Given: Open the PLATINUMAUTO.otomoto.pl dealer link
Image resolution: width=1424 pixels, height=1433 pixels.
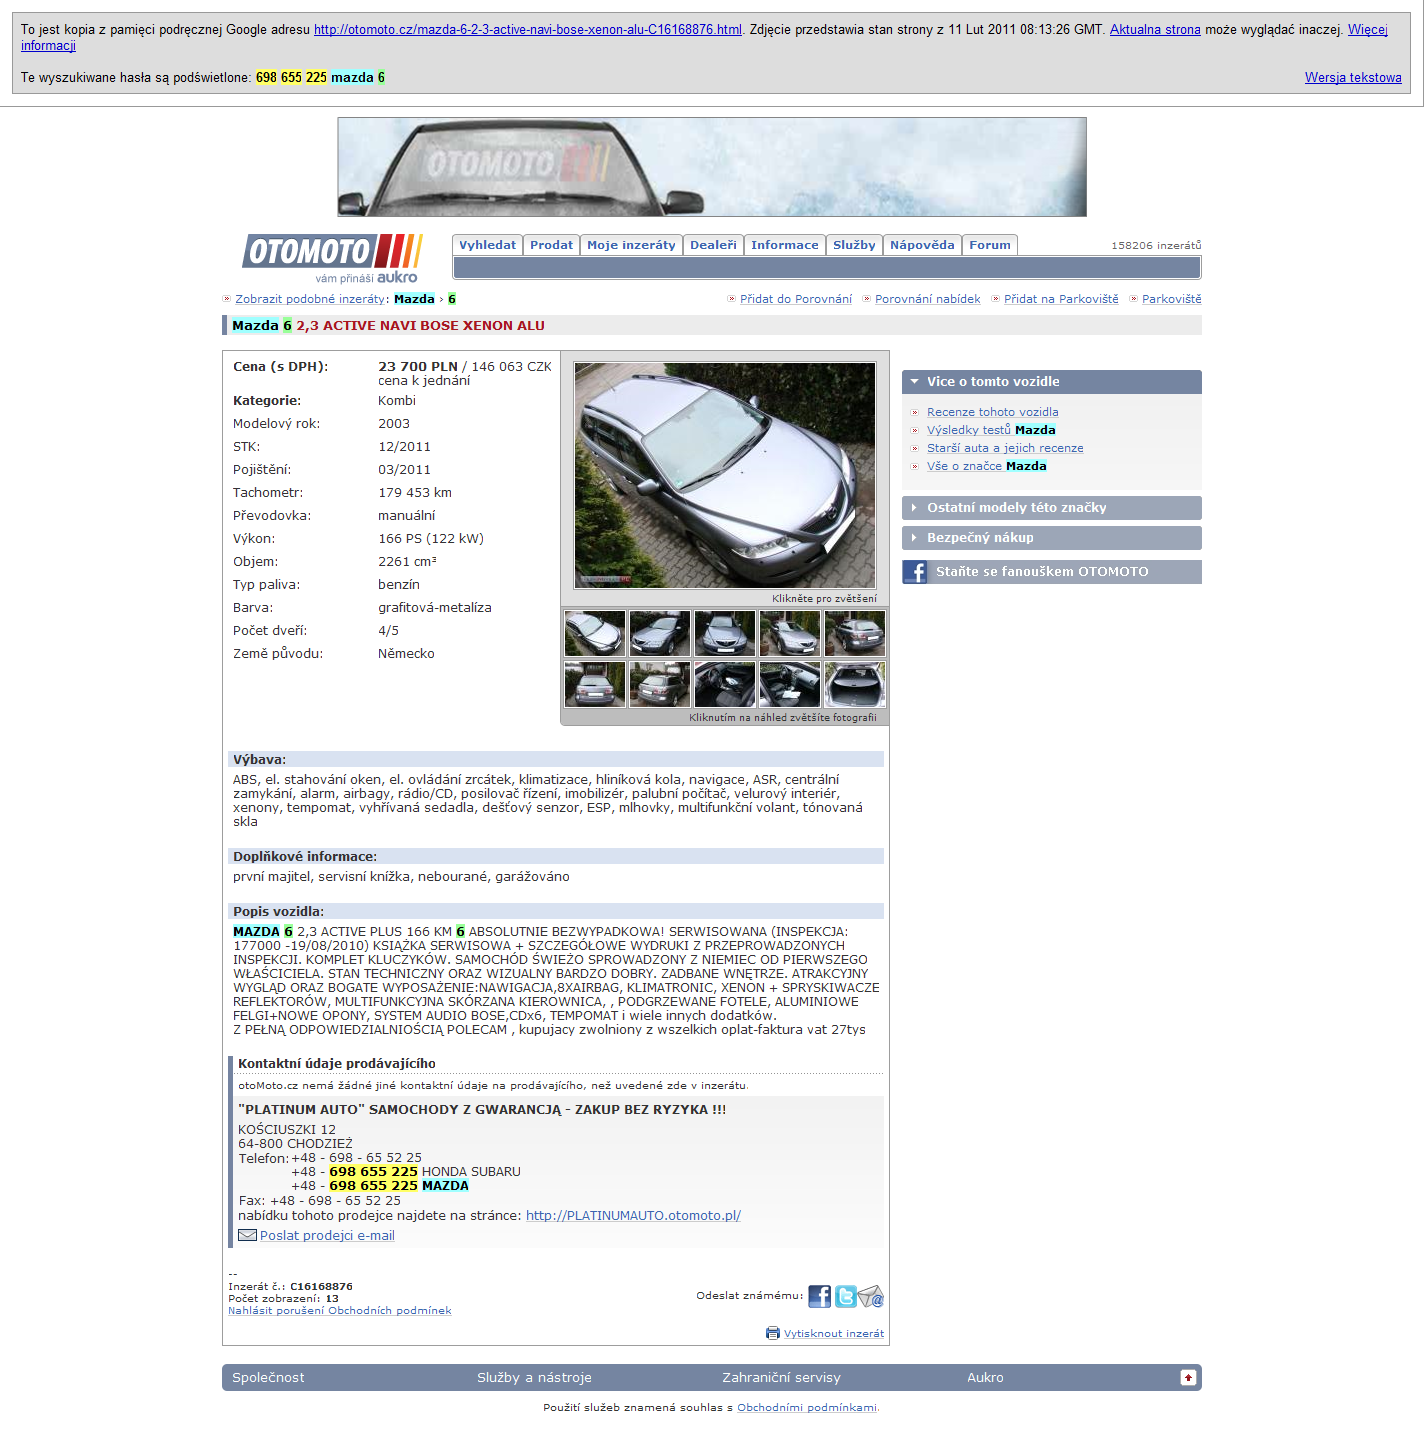Looking at the screenshot, I should (x=633, y=1216).
